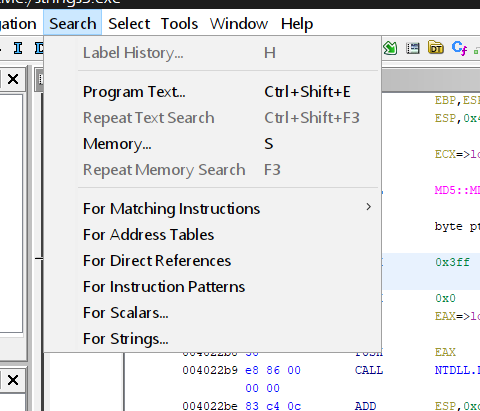Click address 004022b9 in the listing
Image resolution: width=480 pixels, height=411 pixels.
(x=210, y=370)
